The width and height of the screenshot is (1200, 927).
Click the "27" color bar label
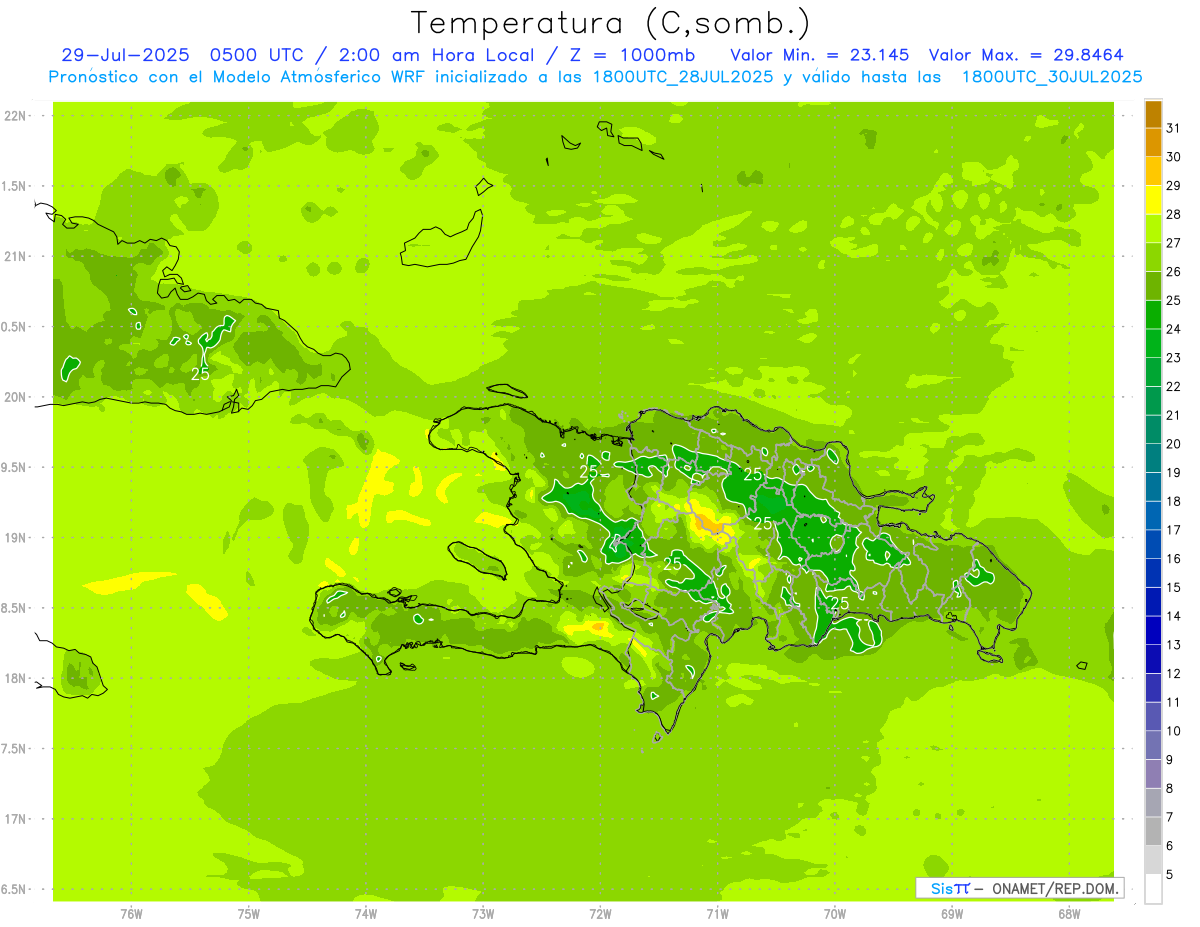tap(1173, 243)
